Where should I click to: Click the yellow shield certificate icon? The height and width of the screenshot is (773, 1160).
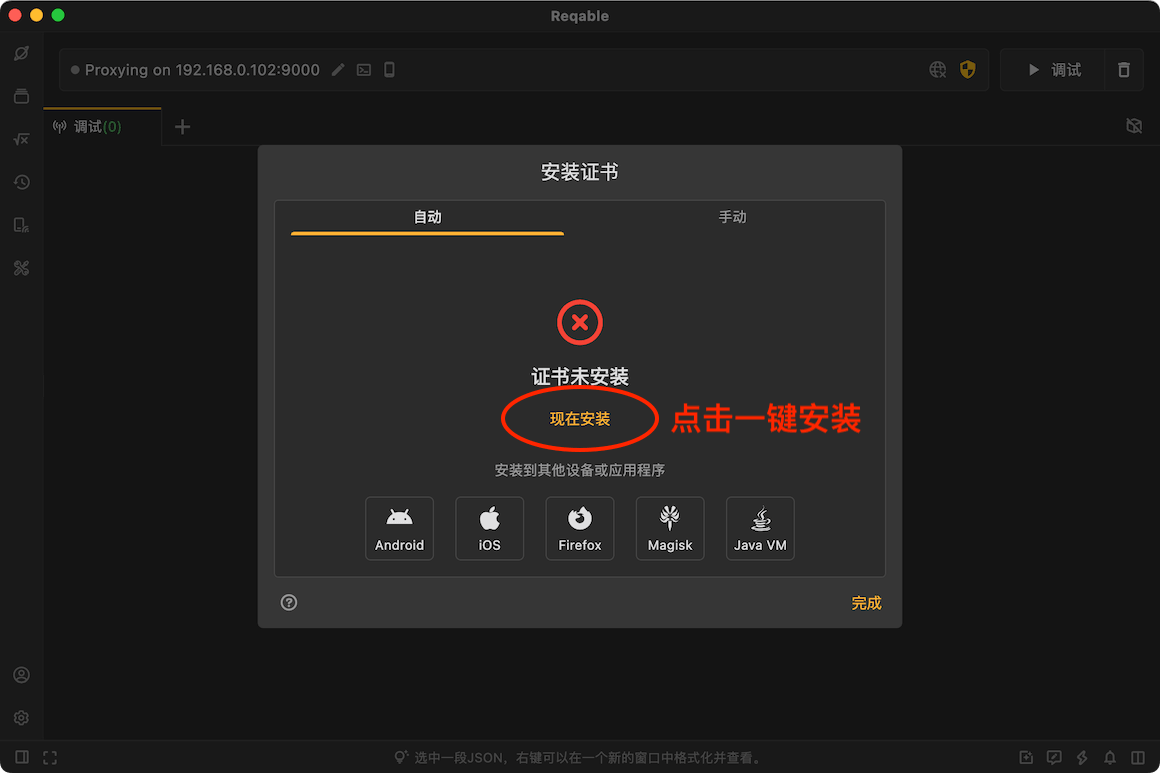point(967,70)
